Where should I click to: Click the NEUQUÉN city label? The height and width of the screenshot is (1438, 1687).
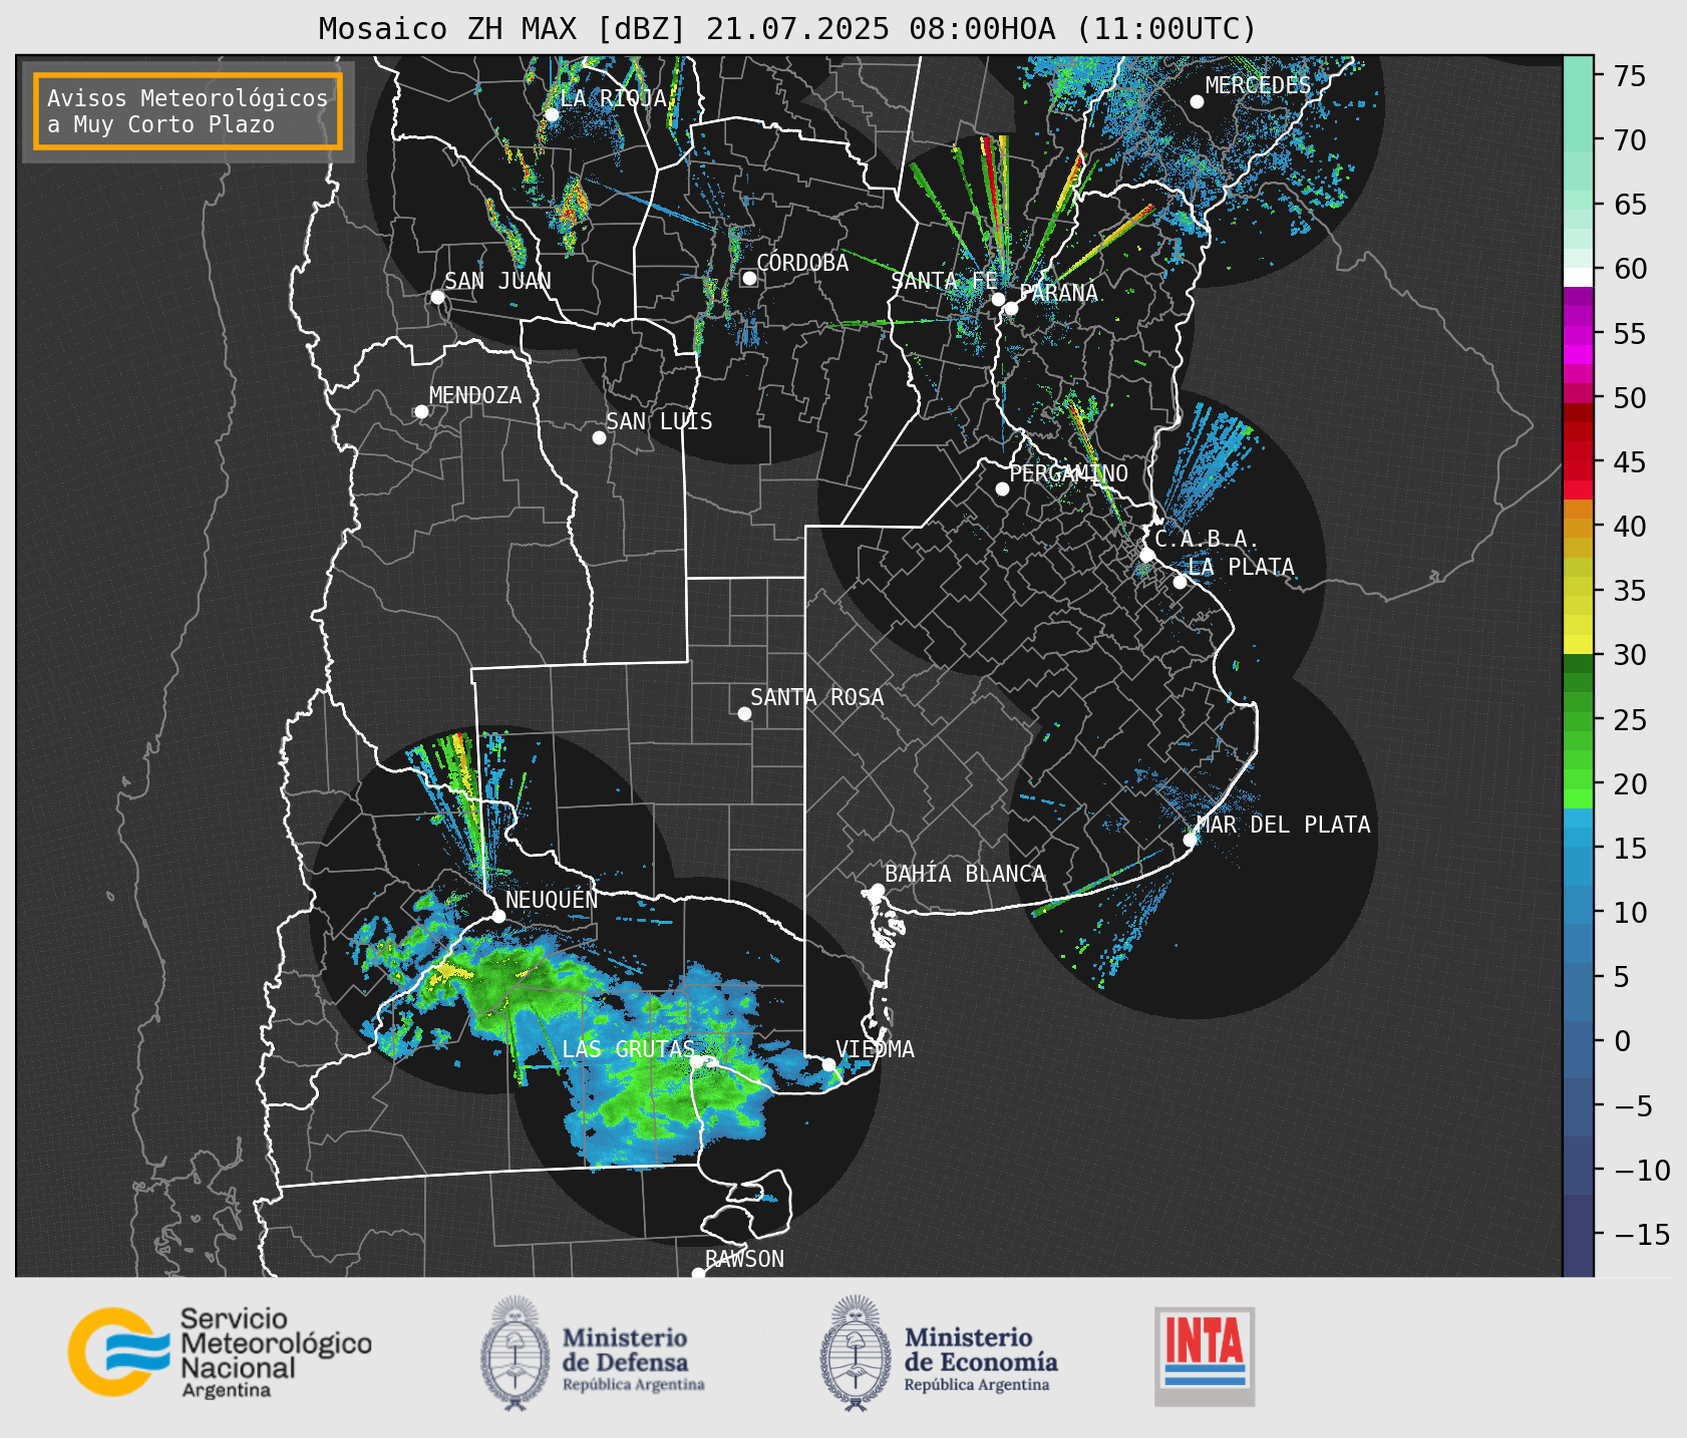(551, 900)
